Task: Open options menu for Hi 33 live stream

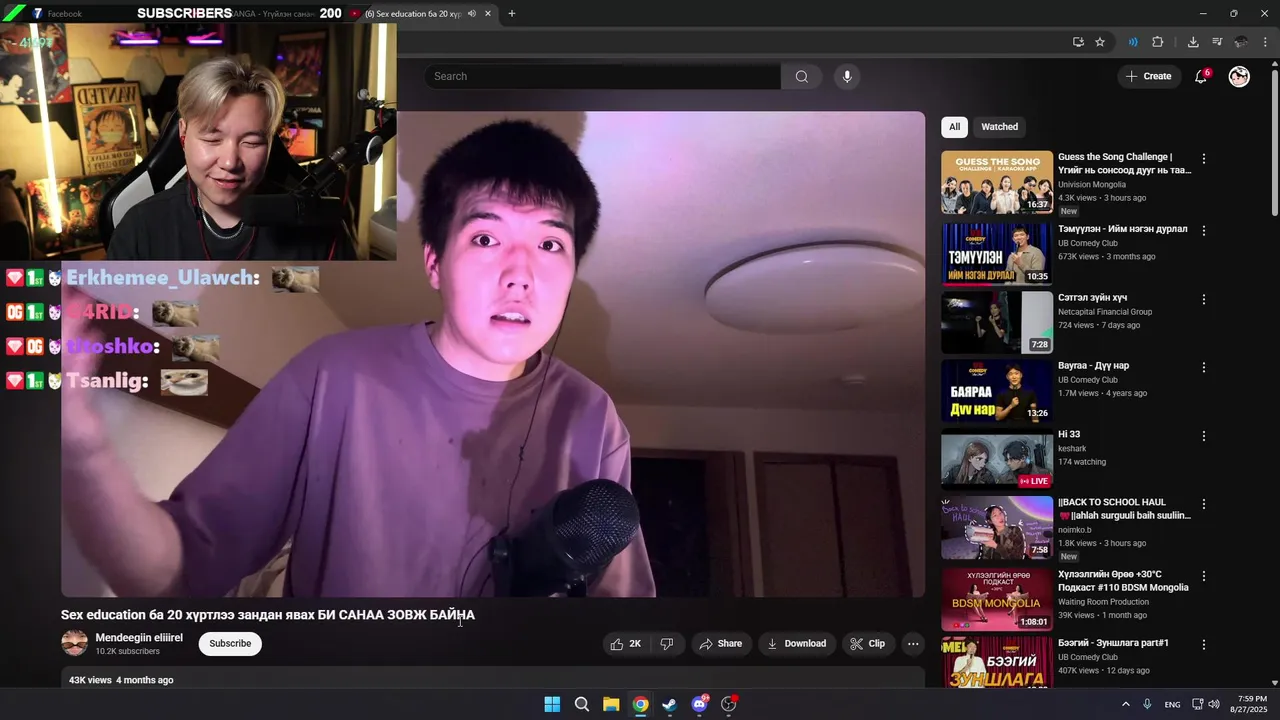Action: (1204, 437)
